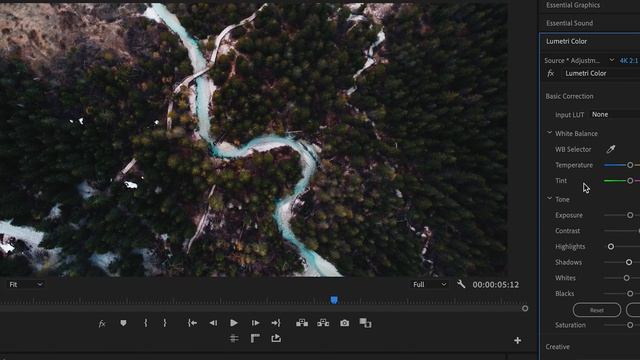Adjust the Temperature slider handle

[x=630, y=165]
